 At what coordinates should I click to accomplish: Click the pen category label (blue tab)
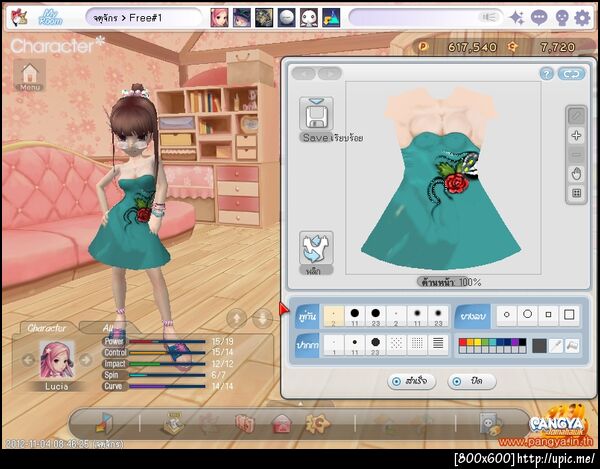(x=307, y=345)
